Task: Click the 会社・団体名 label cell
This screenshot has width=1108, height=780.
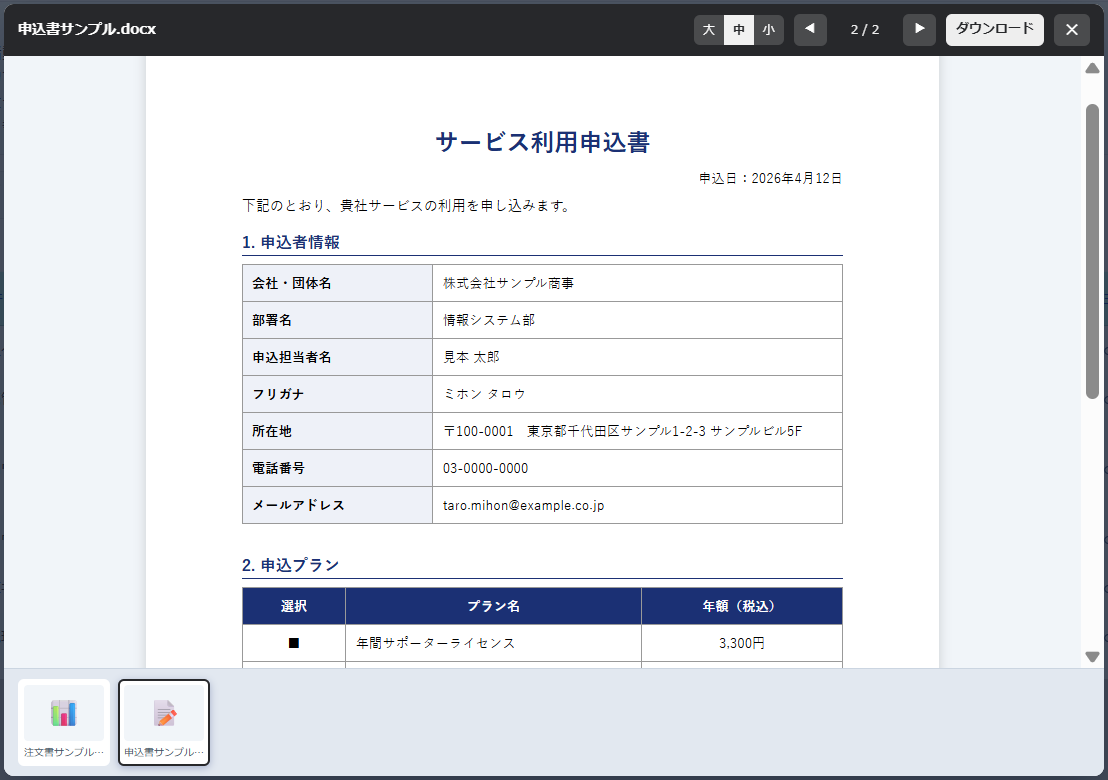Action: click(337, 283)
